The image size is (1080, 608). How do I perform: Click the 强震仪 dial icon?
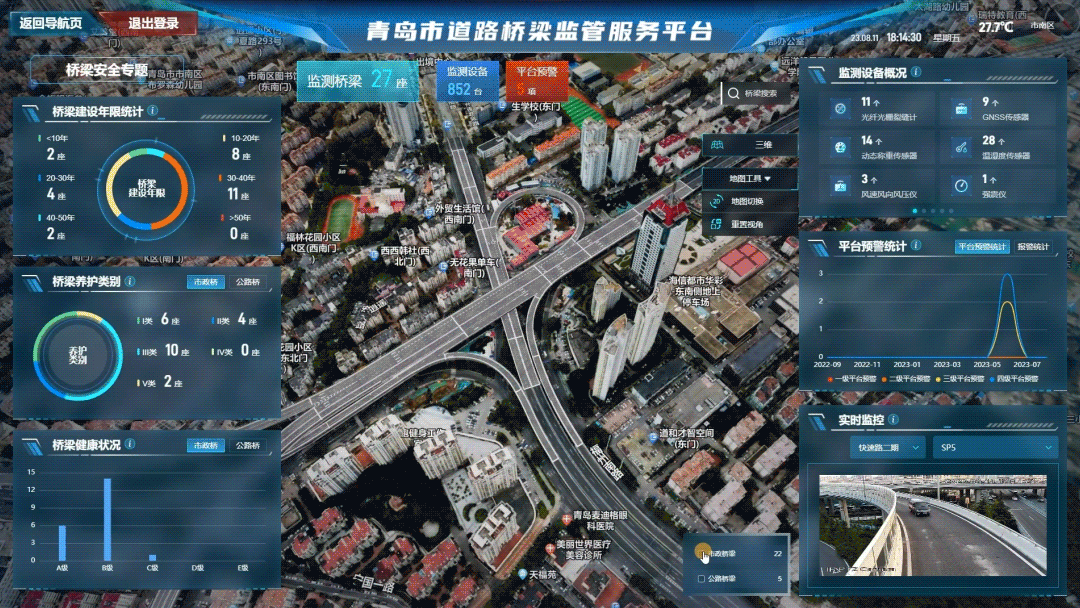960,186
